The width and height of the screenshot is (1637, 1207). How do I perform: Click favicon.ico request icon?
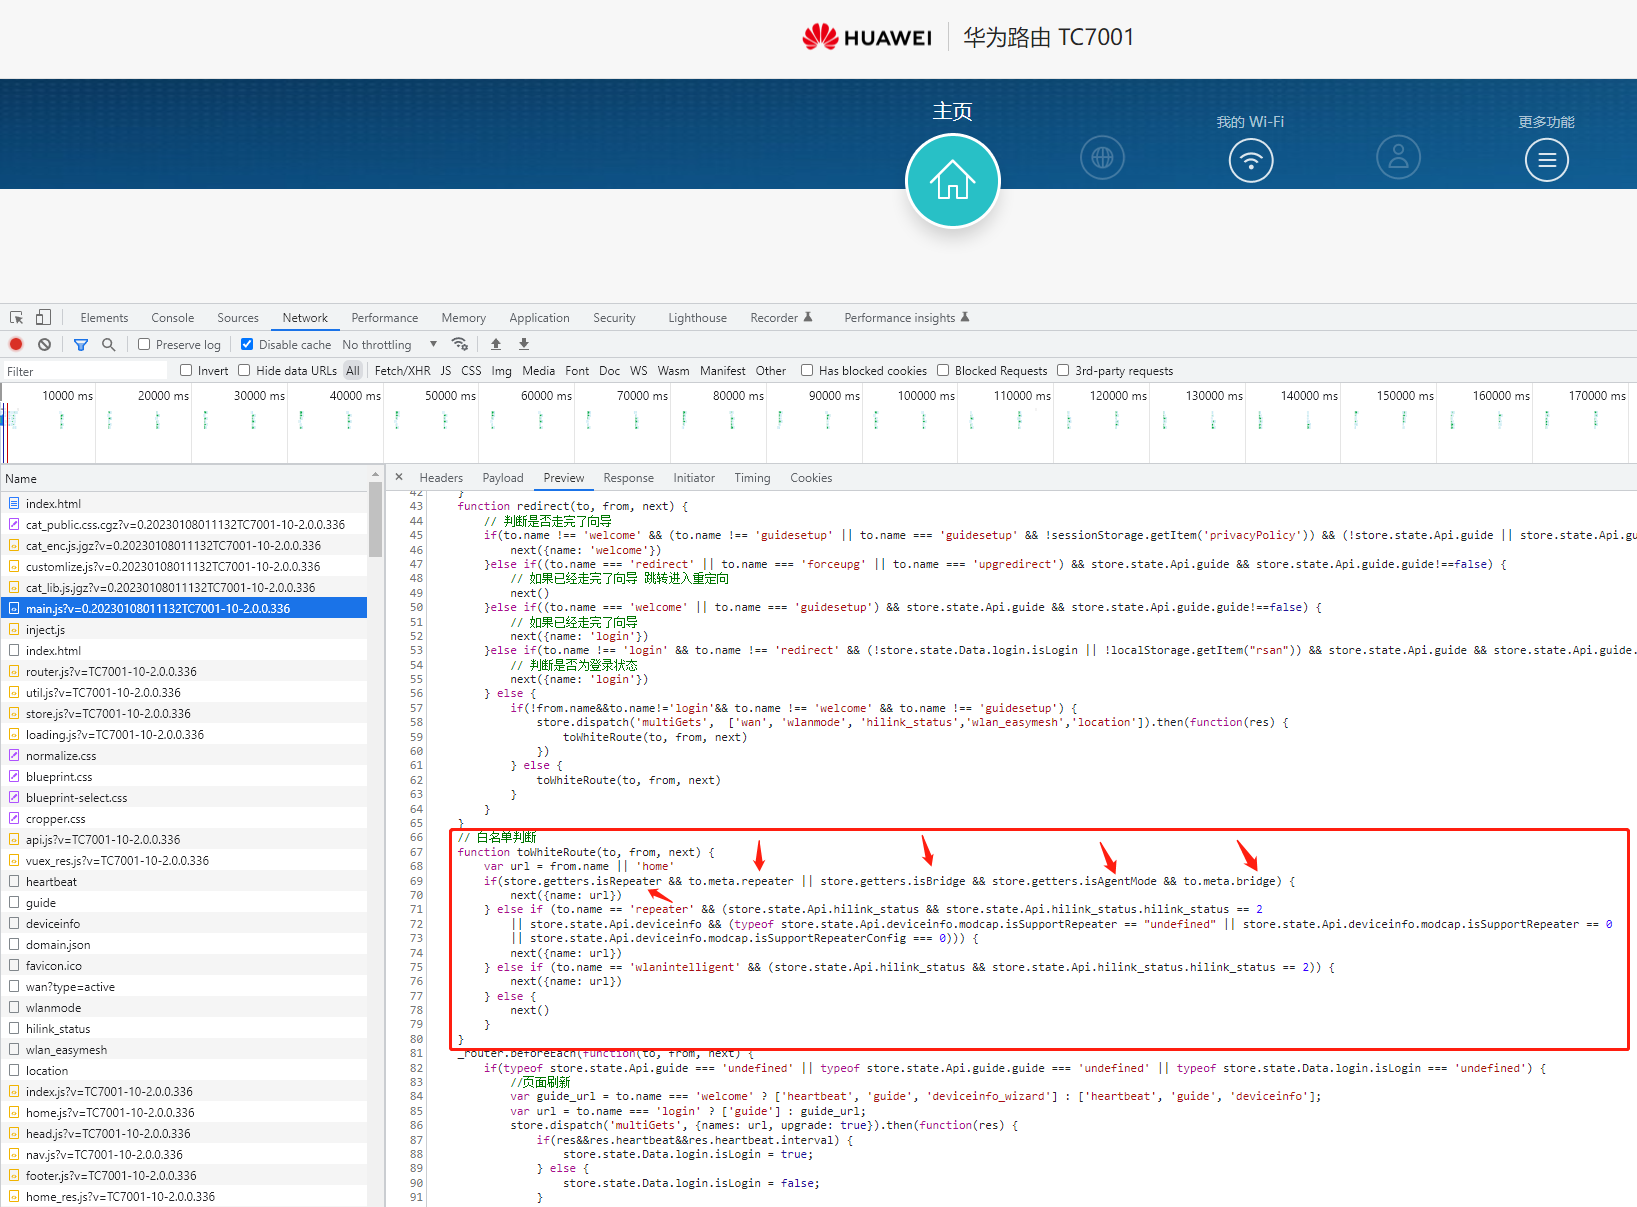pyautogui.click(x=14, y=965)
